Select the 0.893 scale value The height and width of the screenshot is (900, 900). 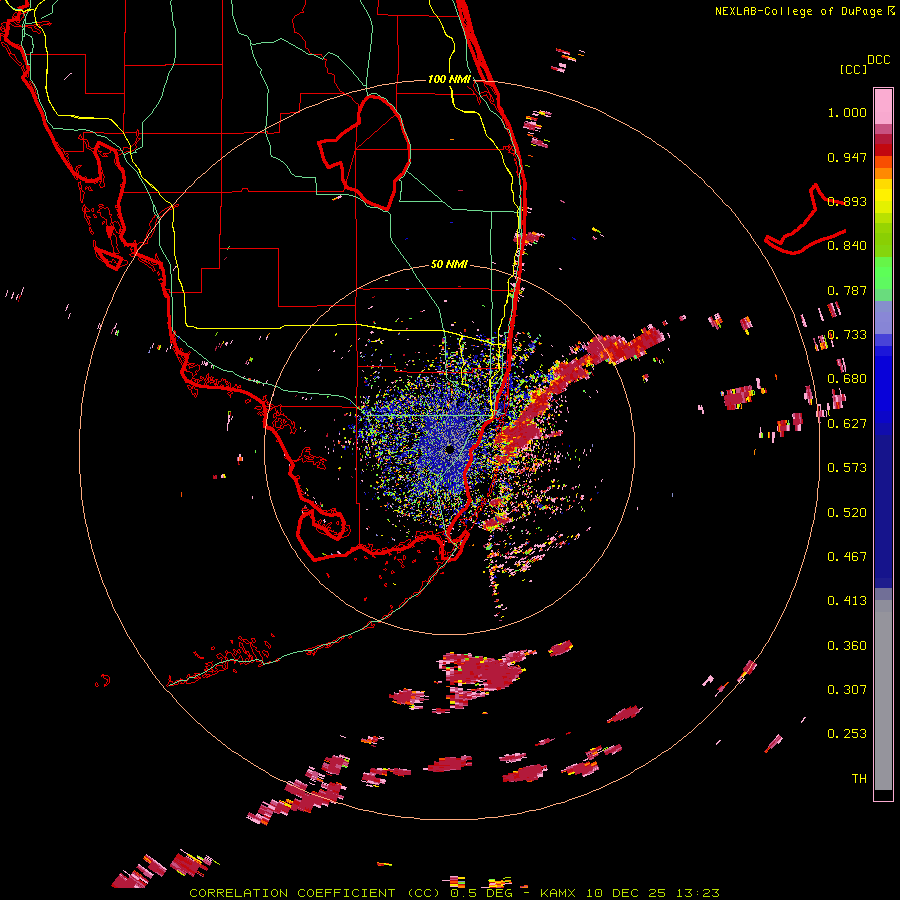847,201
